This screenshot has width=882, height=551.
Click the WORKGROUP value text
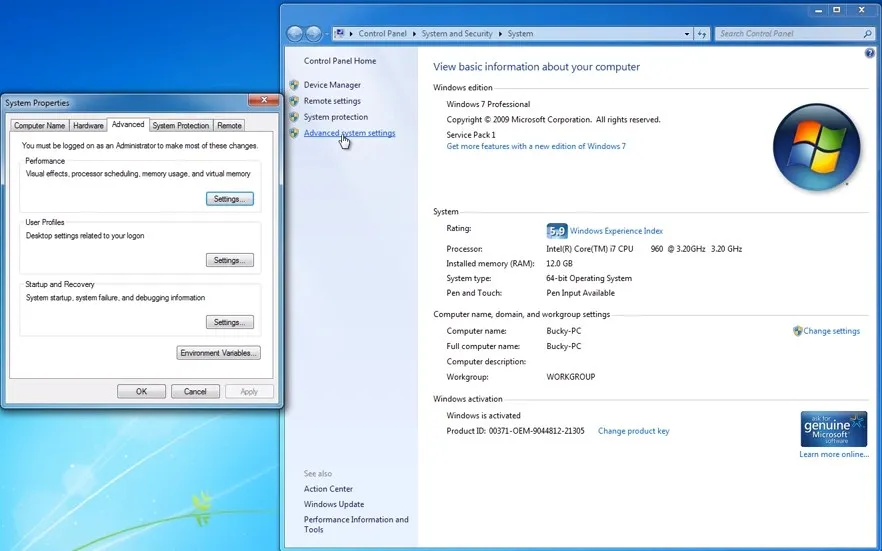click(570, 377)
